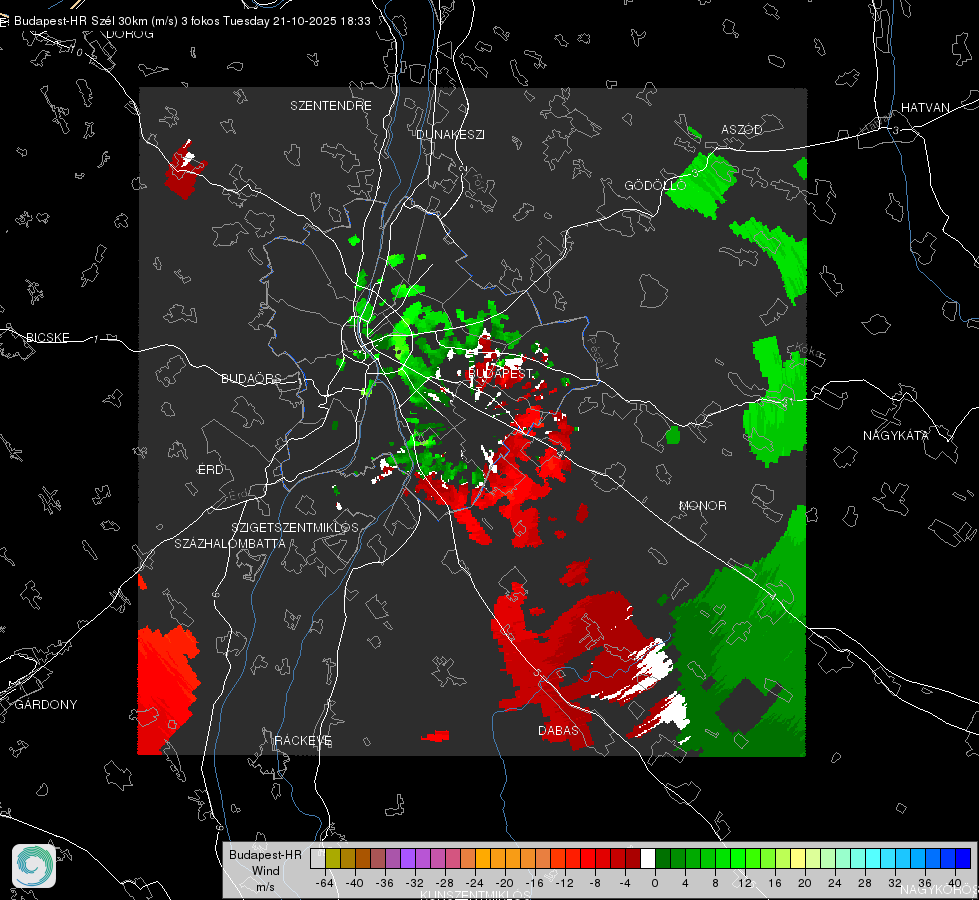
Task: Click the DABAS city label
Action: coord(558,730)
